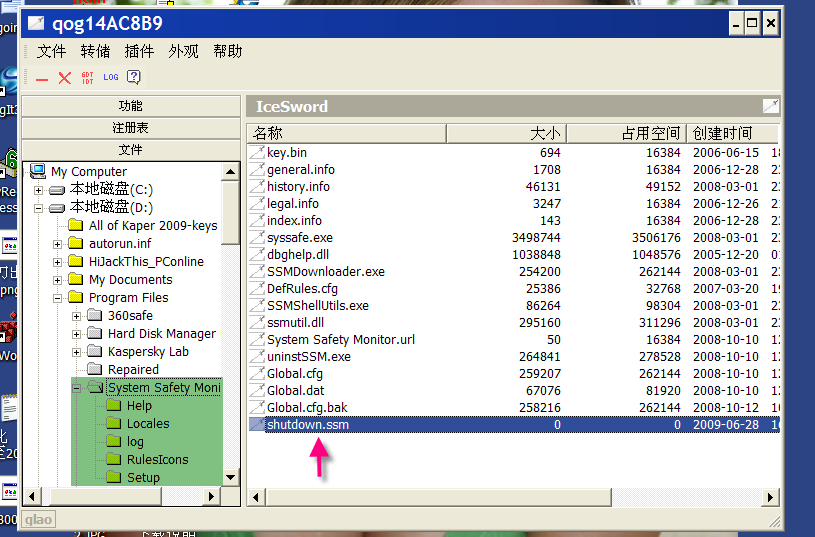Select the dbghelp.dll file icon

click(257, 255)
